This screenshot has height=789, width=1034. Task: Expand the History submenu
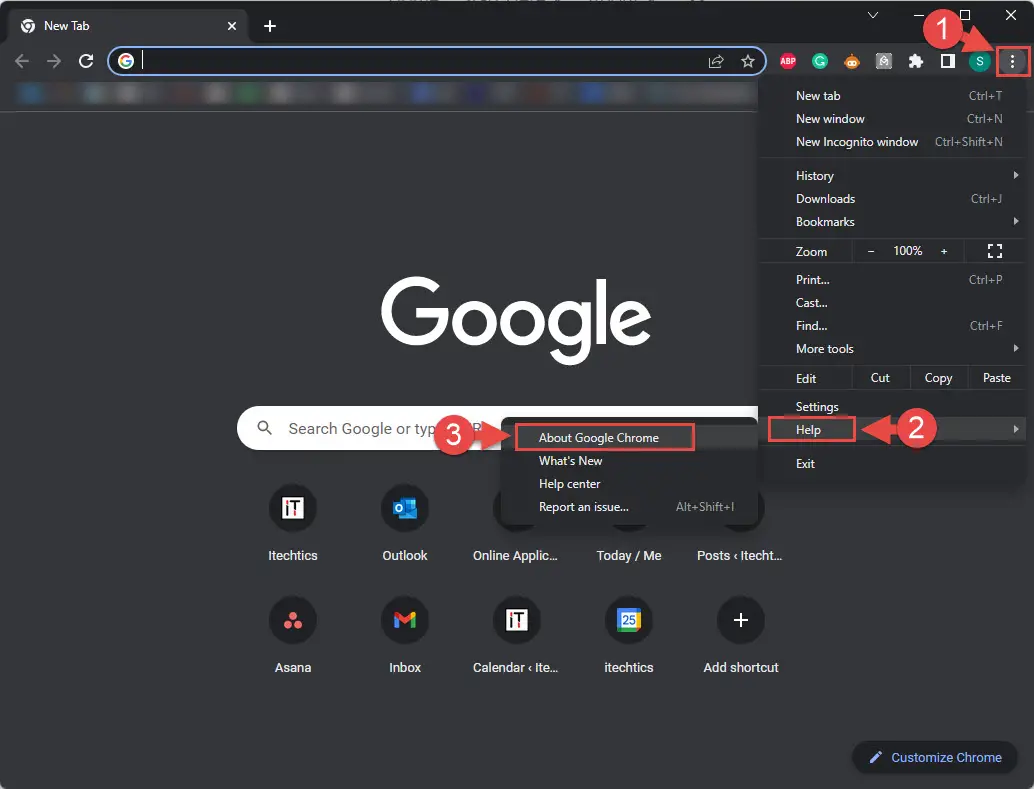[x=892, y=175]
